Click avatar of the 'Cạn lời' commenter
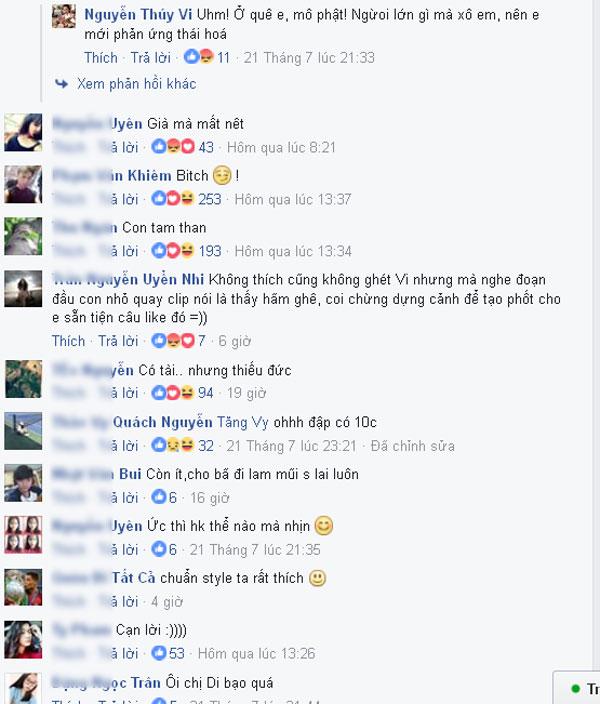Viewport: 600px width, 704px height. [23, 639]
